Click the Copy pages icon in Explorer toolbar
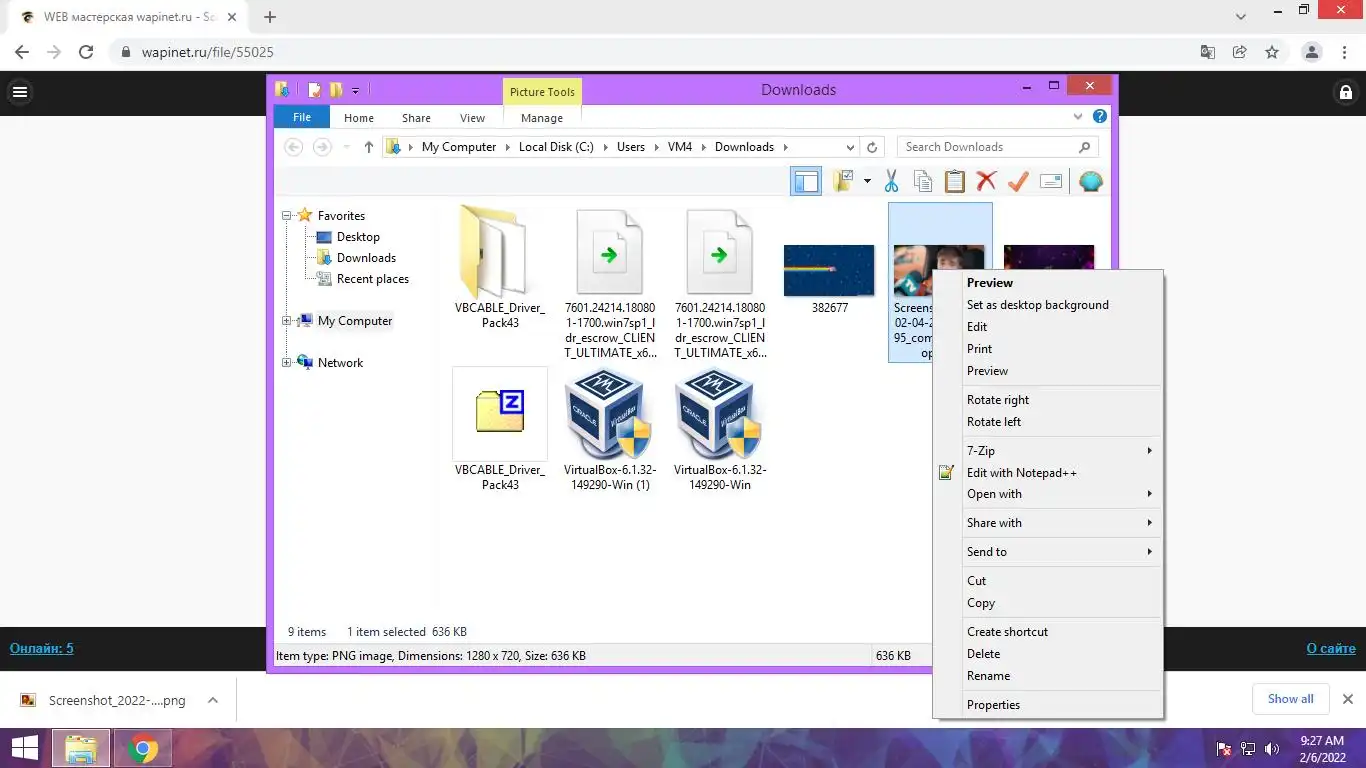This screenshot has height=768, width=1366. (923, 181)
